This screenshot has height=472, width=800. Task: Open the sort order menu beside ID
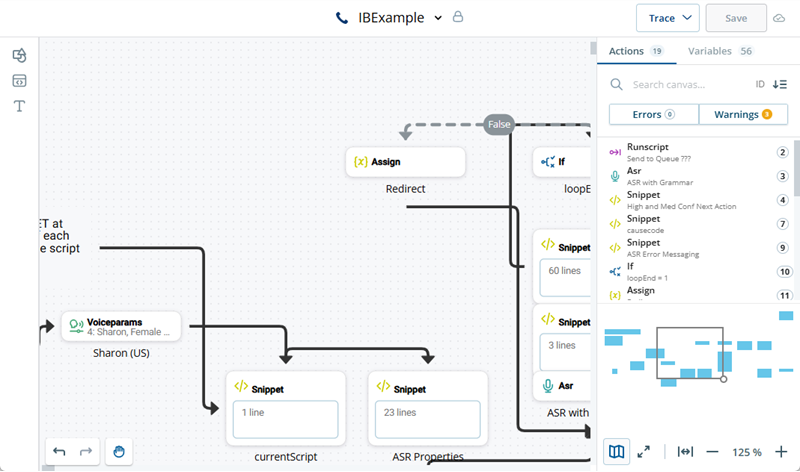[x=780, y=85]
